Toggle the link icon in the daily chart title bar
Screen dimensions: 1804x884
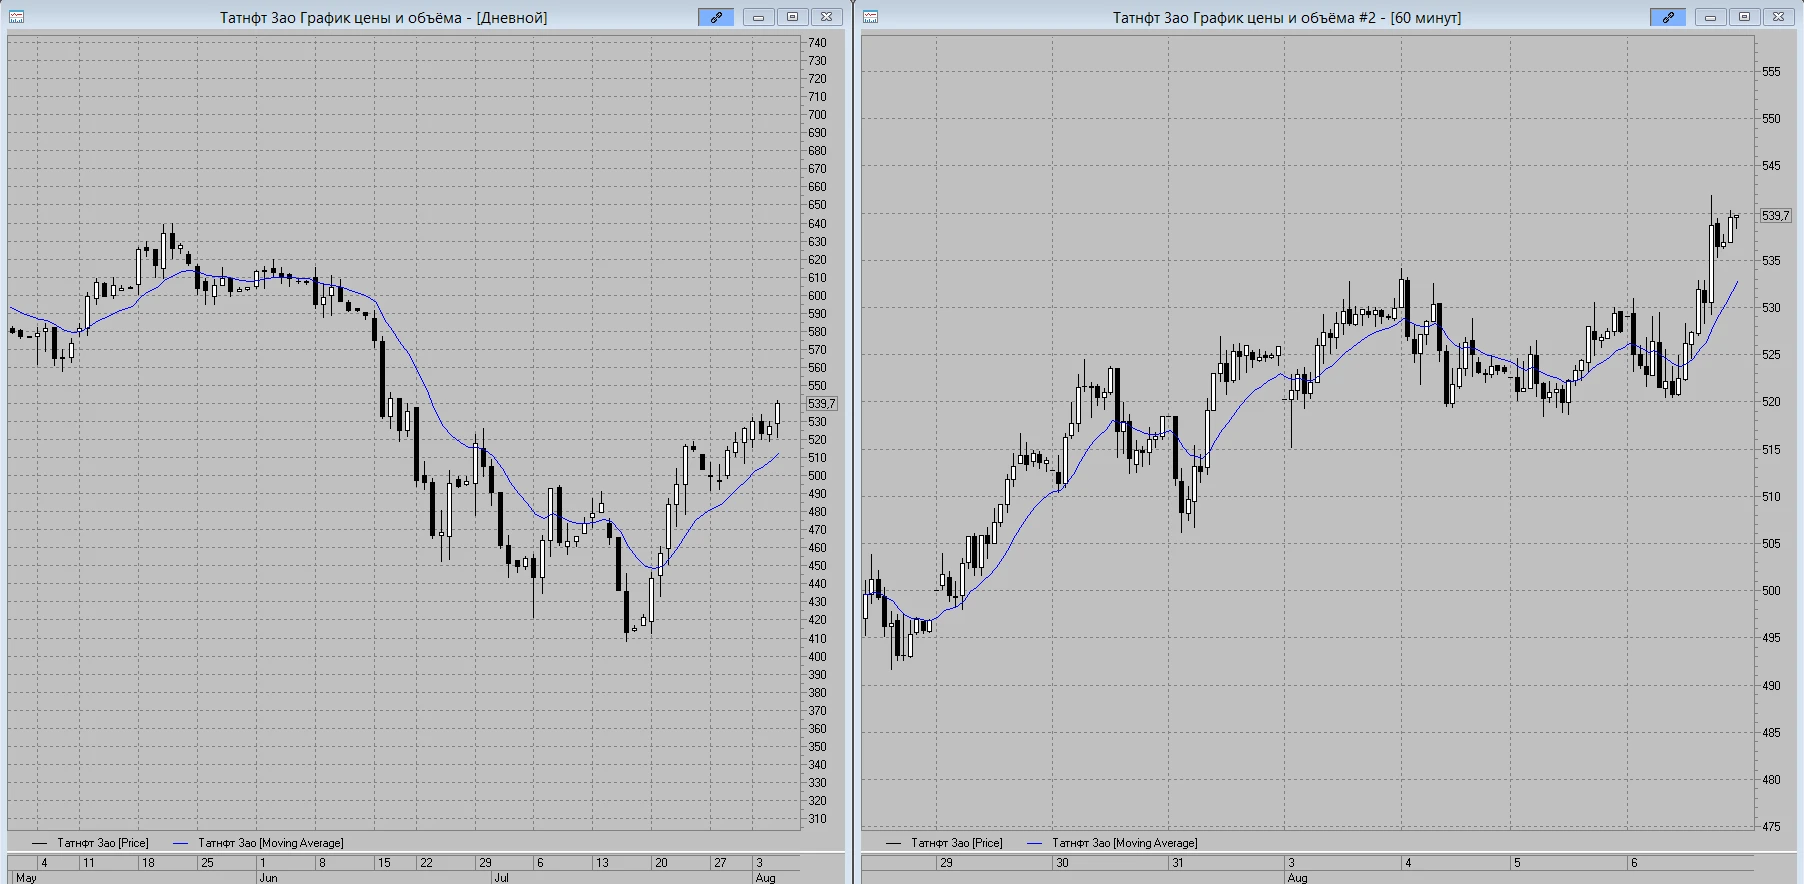point(716,17)
